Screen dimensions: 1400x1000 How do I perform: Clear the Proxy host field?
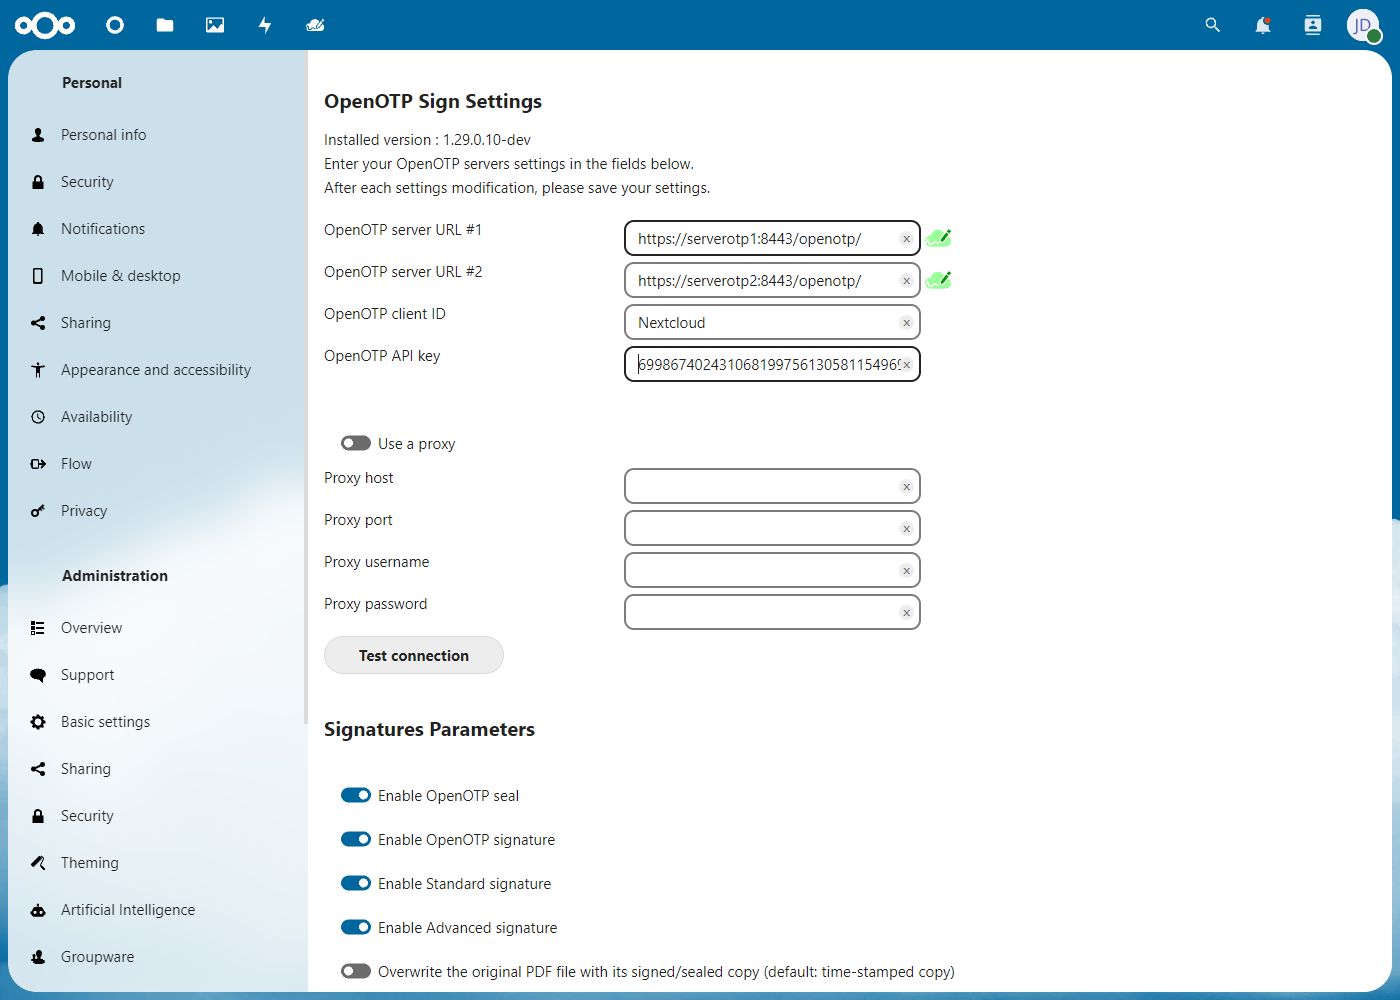click(906, 487)
